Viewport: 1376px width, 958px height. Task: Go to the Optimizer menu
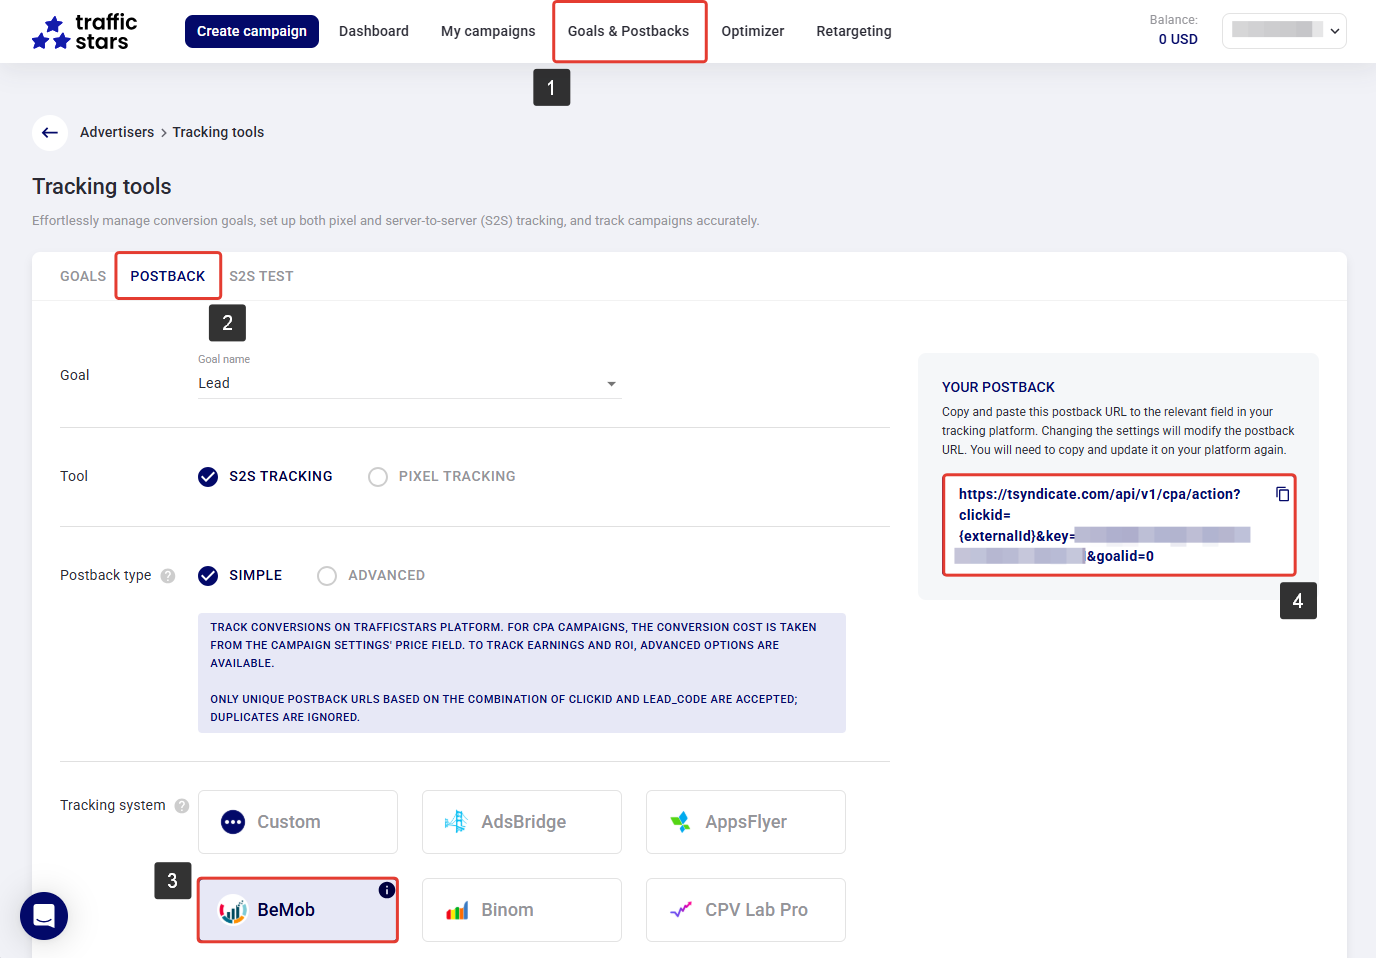[x=752, y=31]
